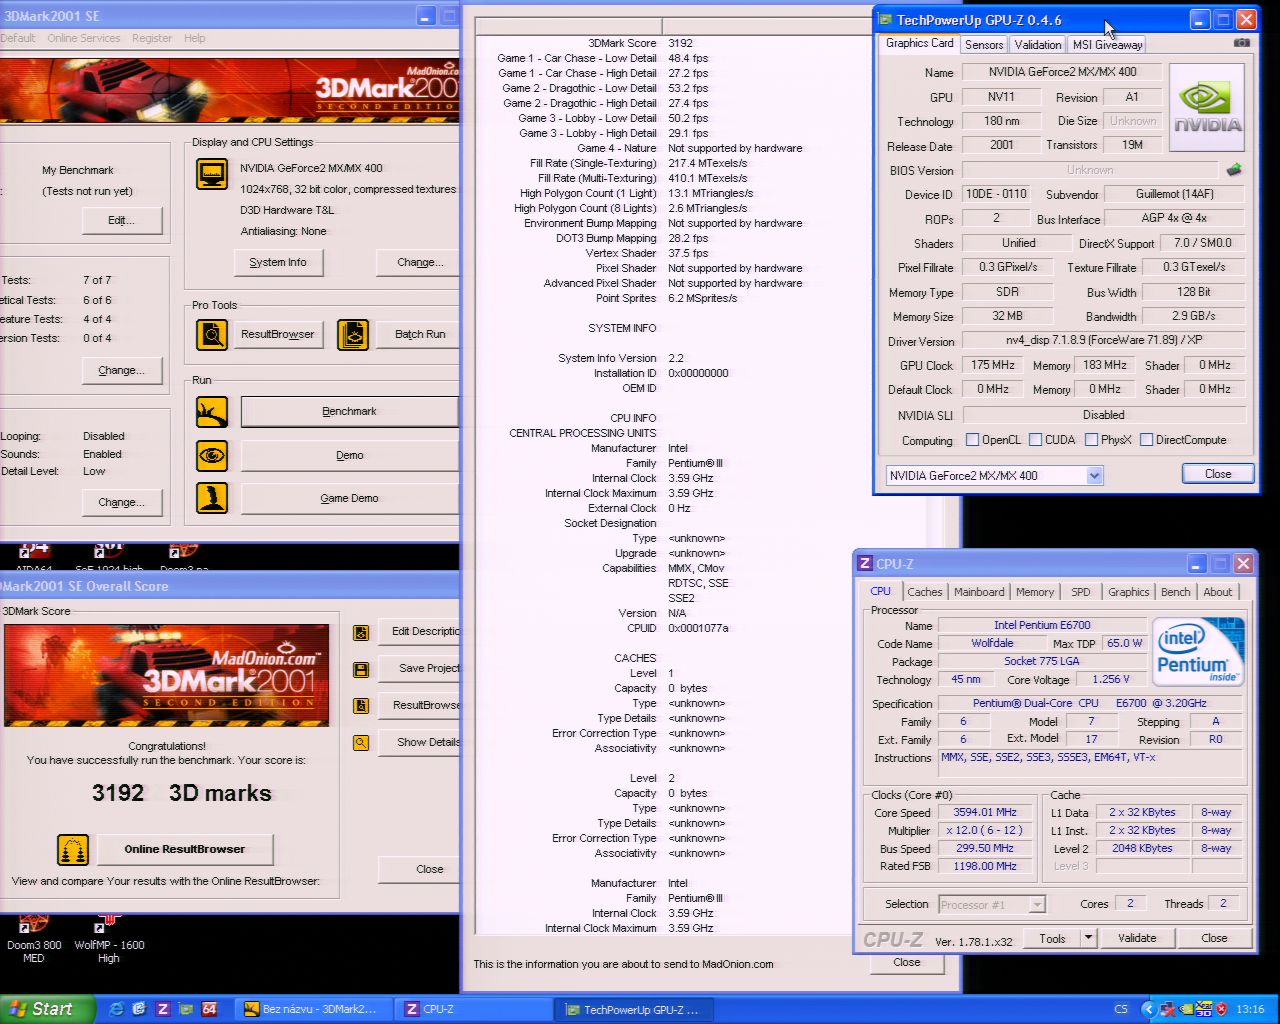
Task: Click the Game Demo button
Action: click(349, 498)
